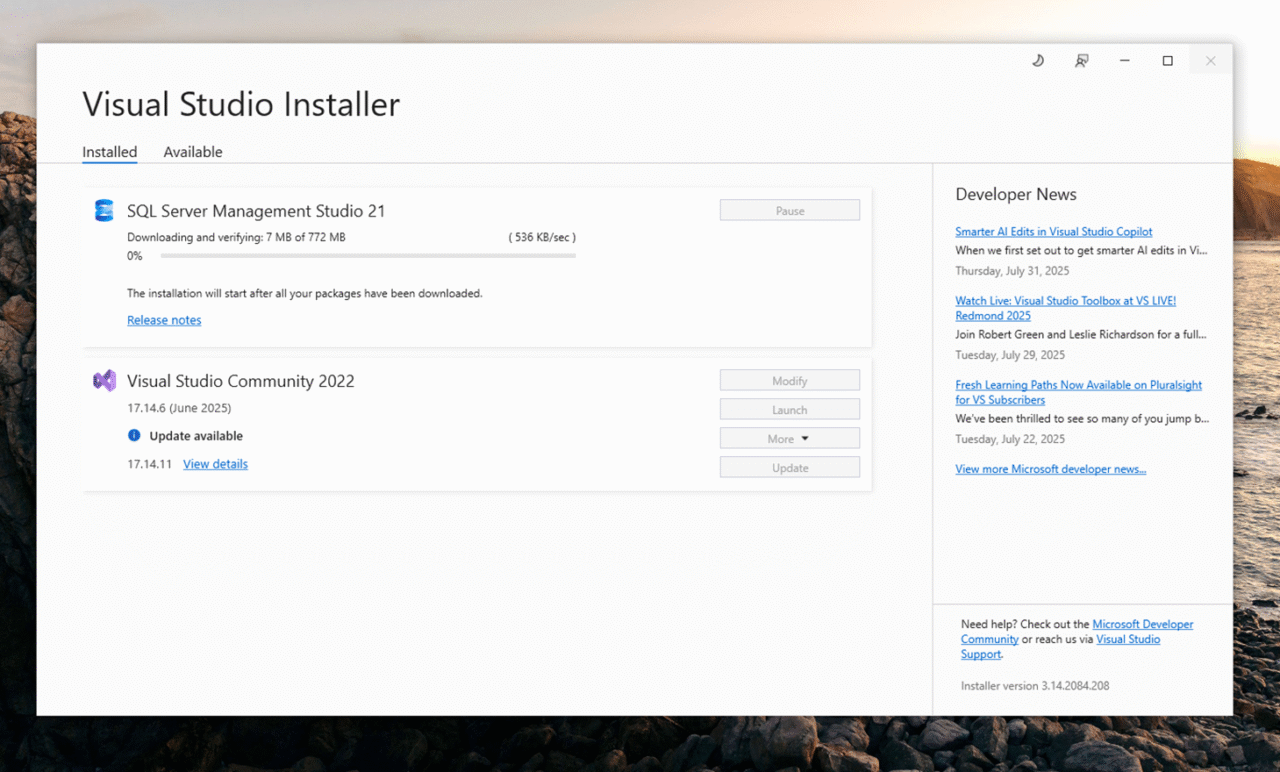This screenshot has height=772, width=1280.
Task: Click the Thursday, July 31, 2025 date
Action: point(1012,271)
